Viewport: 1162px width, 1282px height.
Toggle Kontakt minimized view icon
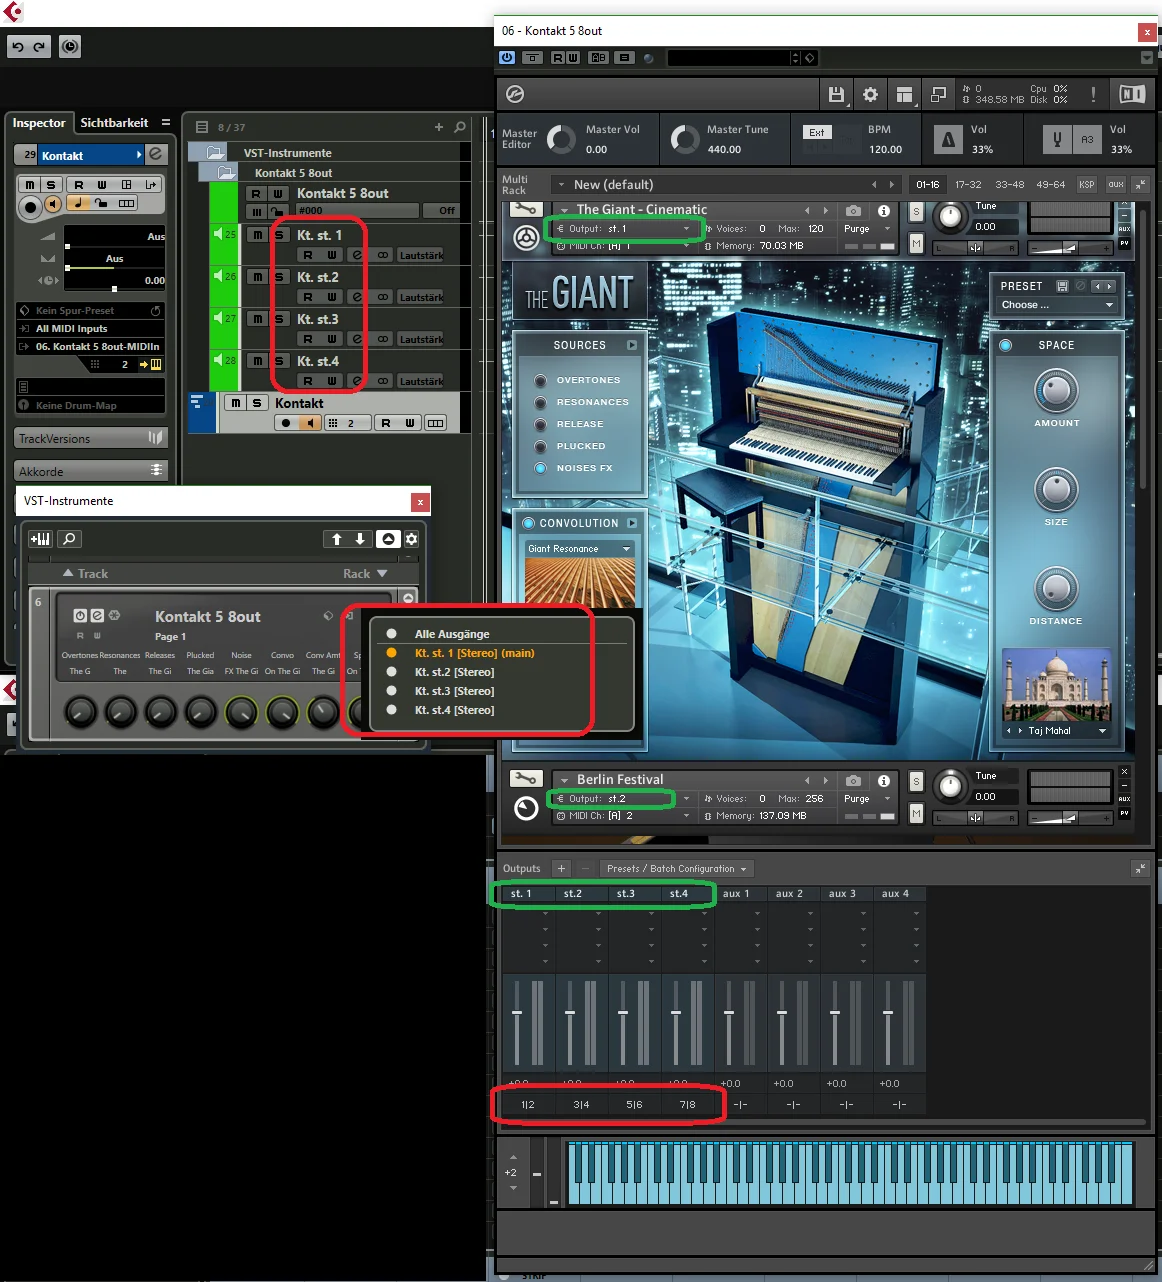point(938,95)
